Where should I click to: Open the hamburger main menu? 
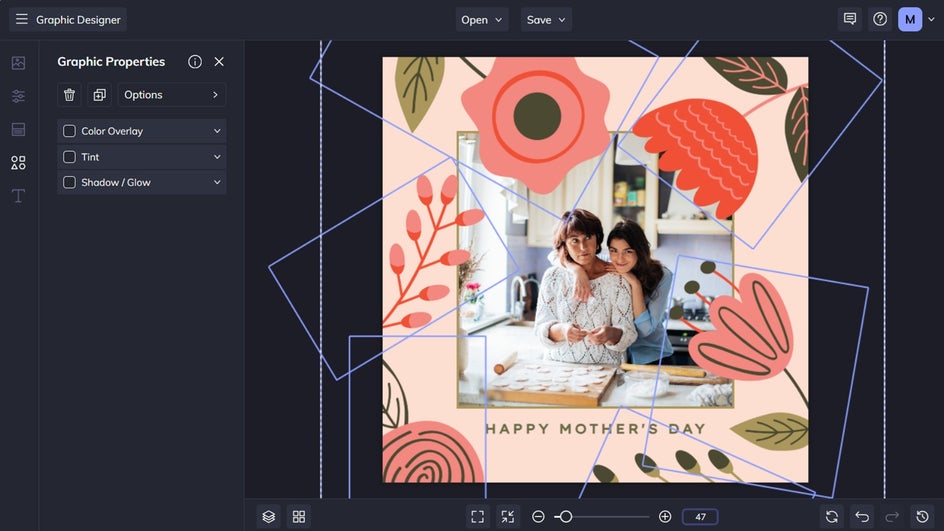pos(22,19)
